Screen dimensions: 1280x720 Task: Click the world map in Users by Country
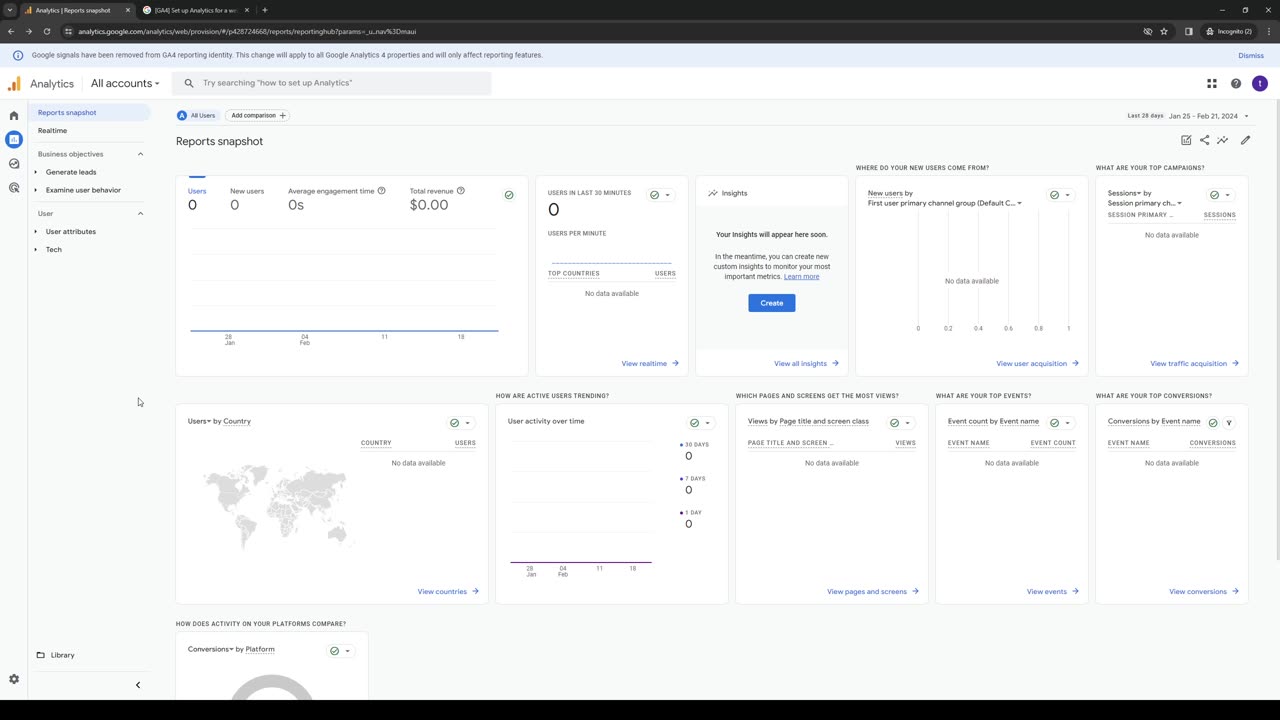[278, 508]
